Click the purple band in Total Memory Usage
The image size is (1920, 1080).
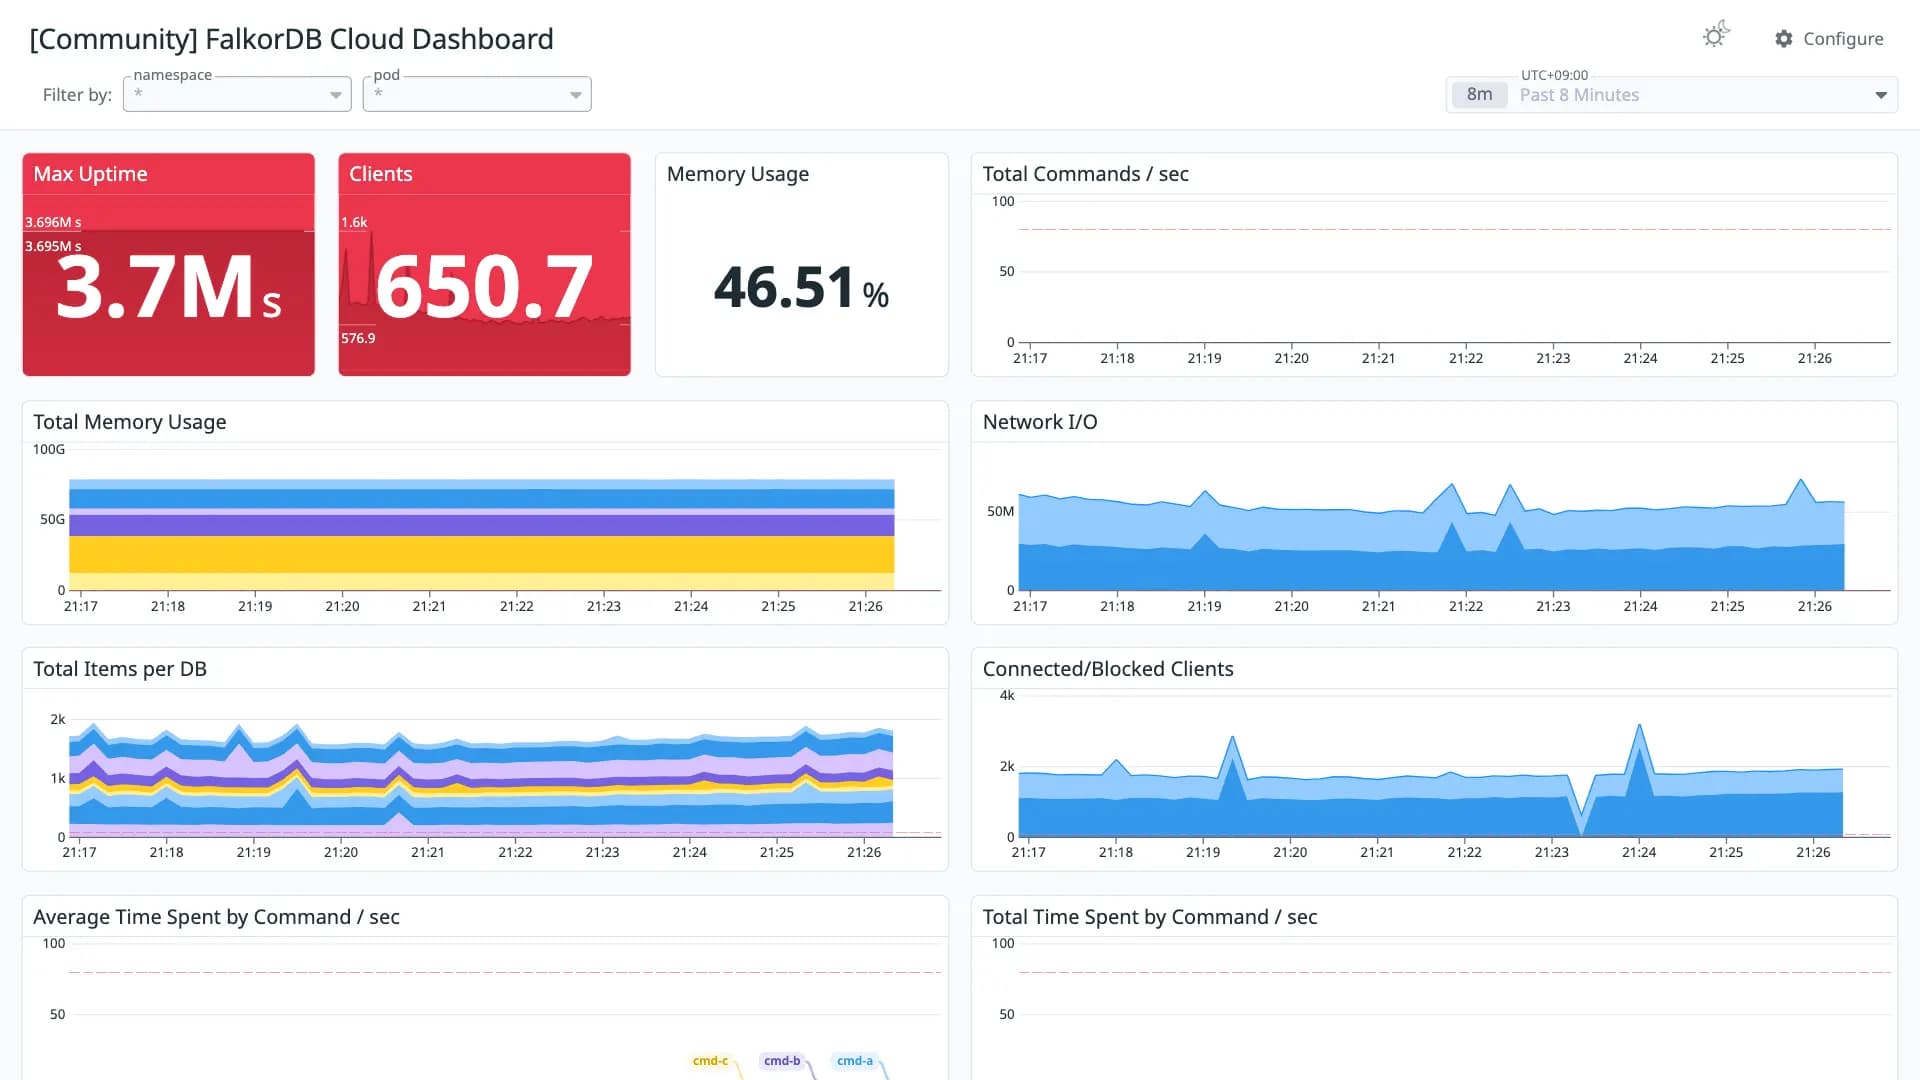click(481, 525)
